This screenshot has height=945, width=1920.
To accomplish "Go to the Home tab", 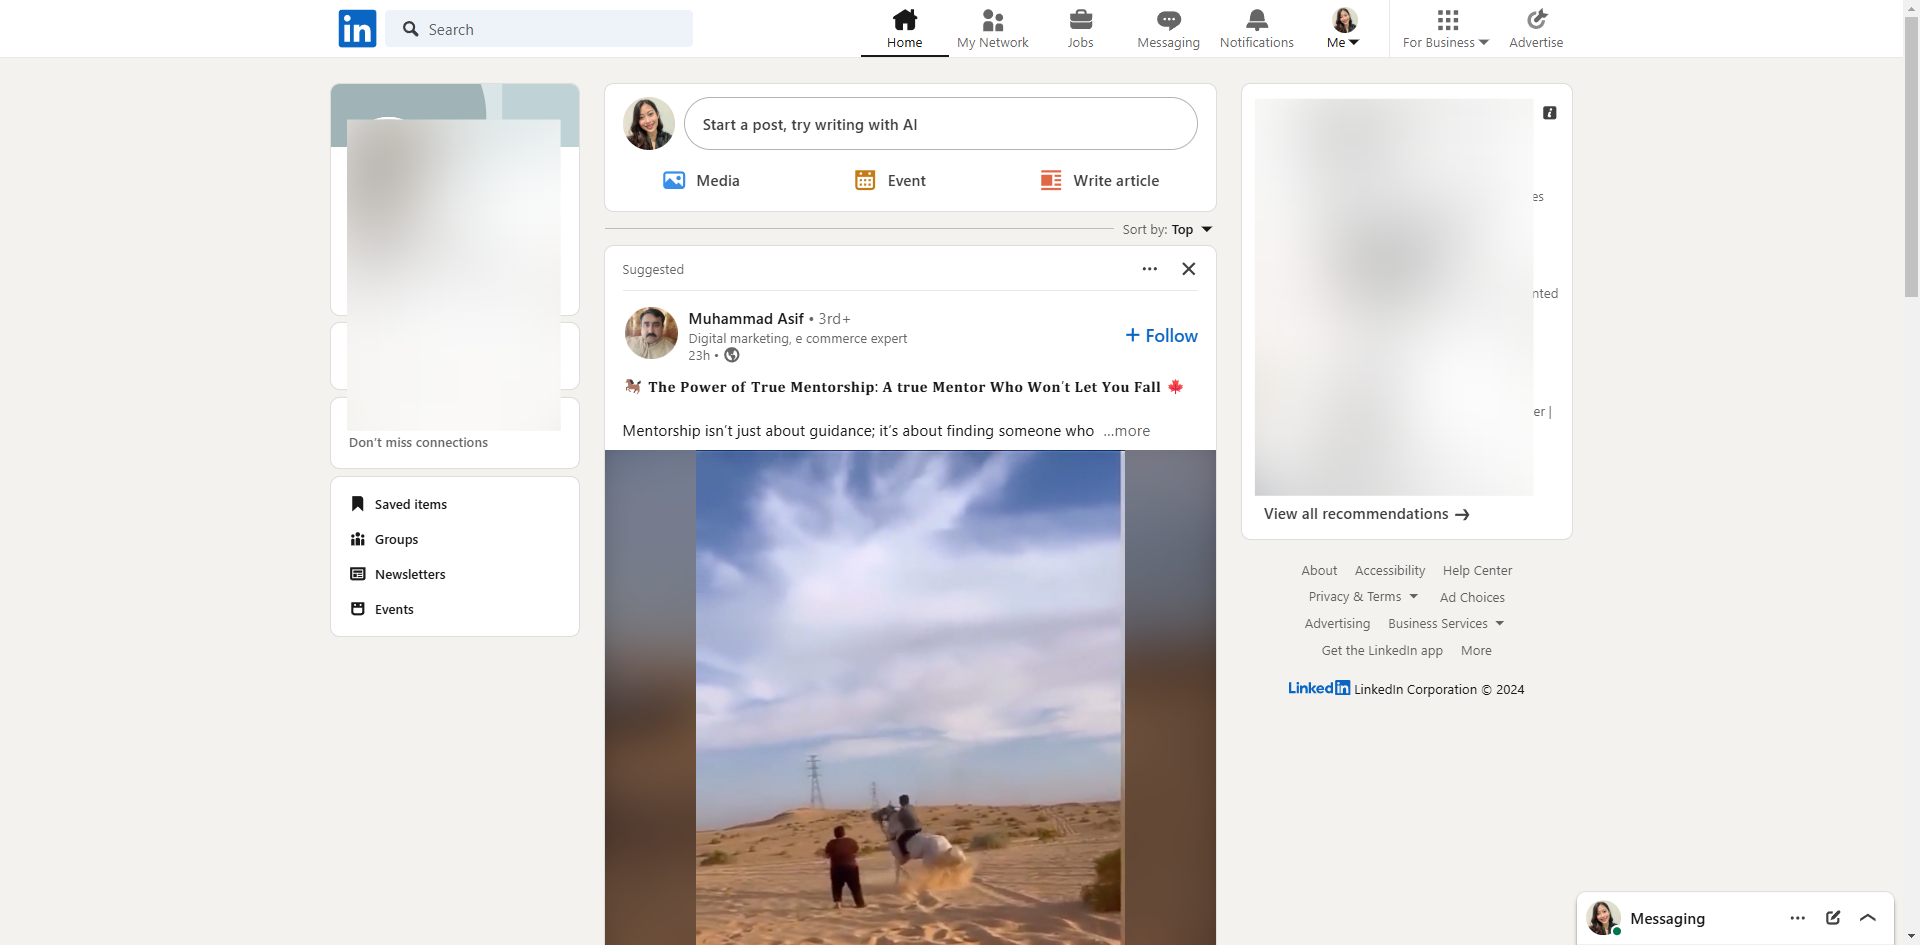I will point(904,28).
